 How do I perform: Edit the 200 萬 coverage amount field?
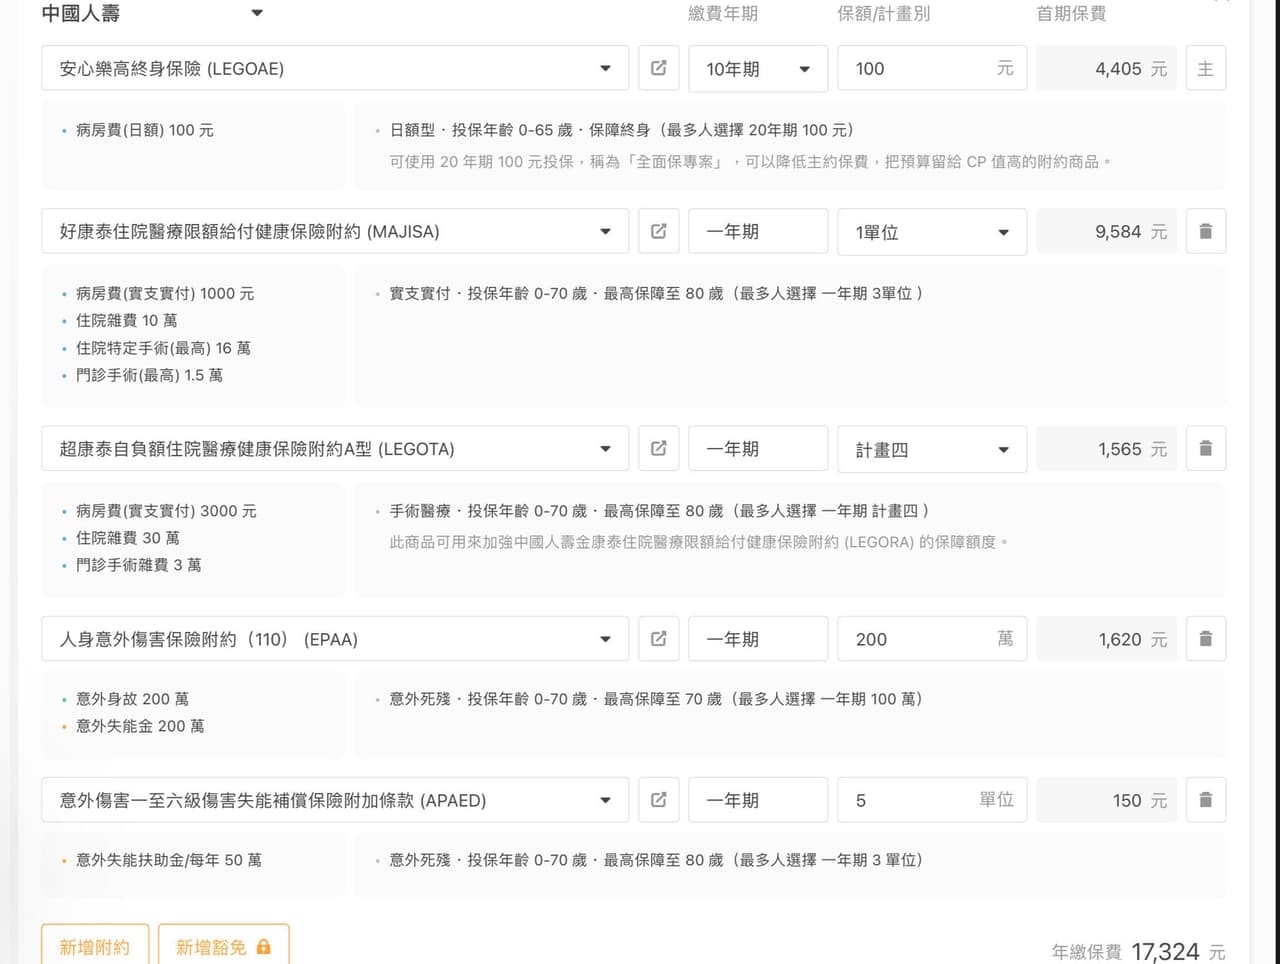(915, 639)
